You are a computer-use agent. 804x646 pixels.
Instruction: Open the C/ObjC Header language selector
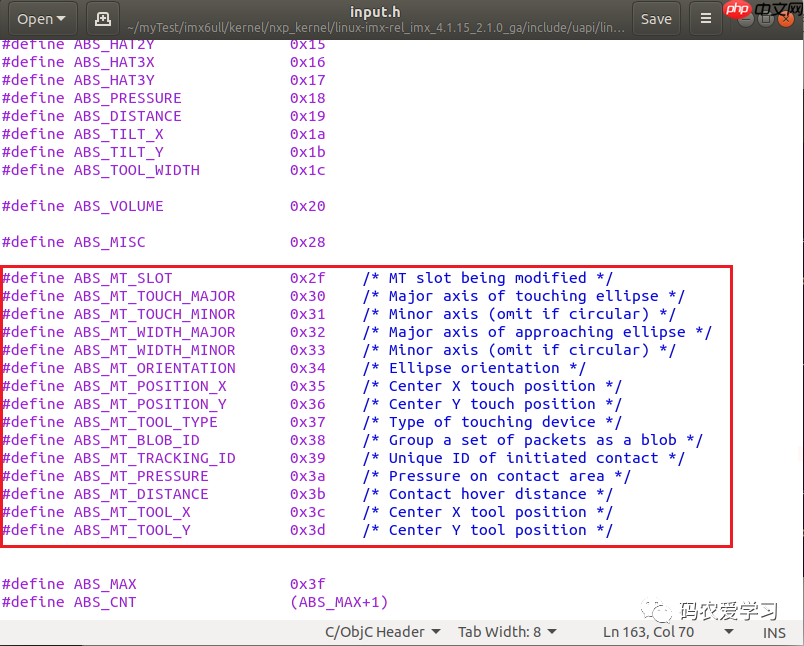click(382, 632)
